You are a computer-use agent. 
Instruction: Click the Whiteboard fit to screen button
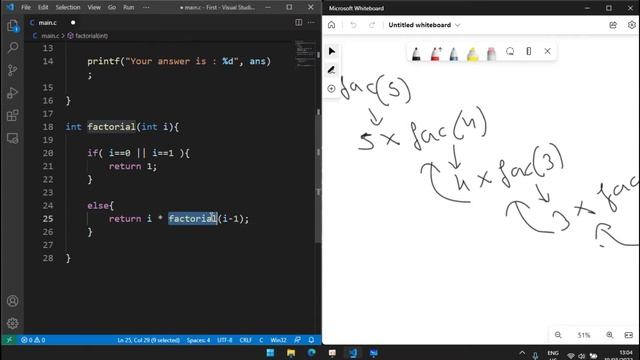[629, 335]
